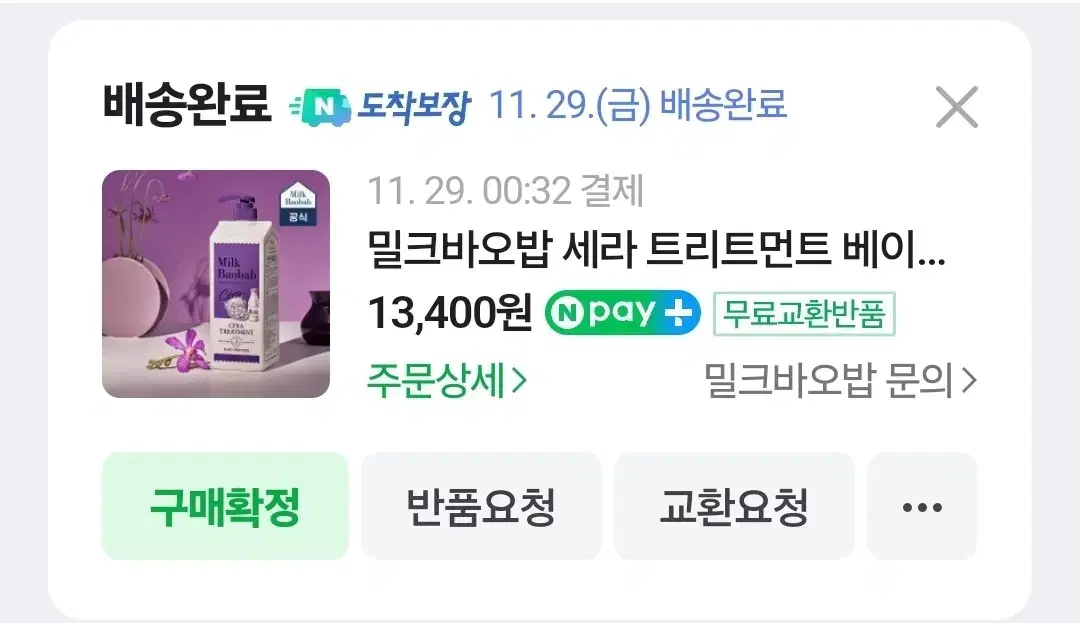This screenshot has width=1080, height=623.
Task: Open the 주문상세 order details link
Action: (x=446, y=381)
